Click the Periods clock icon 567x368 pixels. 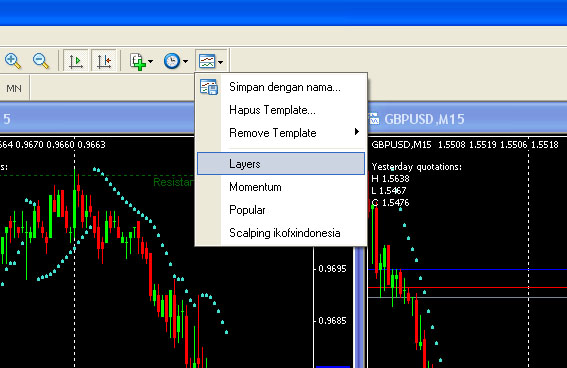pyautogui.click(x=172, y=61)
